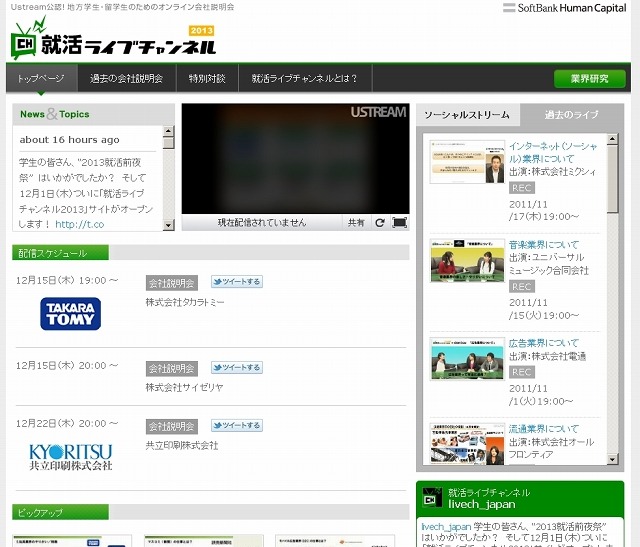Click 株式会社サイゼリヤ company name
Viewport: 640px width, 547px height.
[x=184, y=387]
